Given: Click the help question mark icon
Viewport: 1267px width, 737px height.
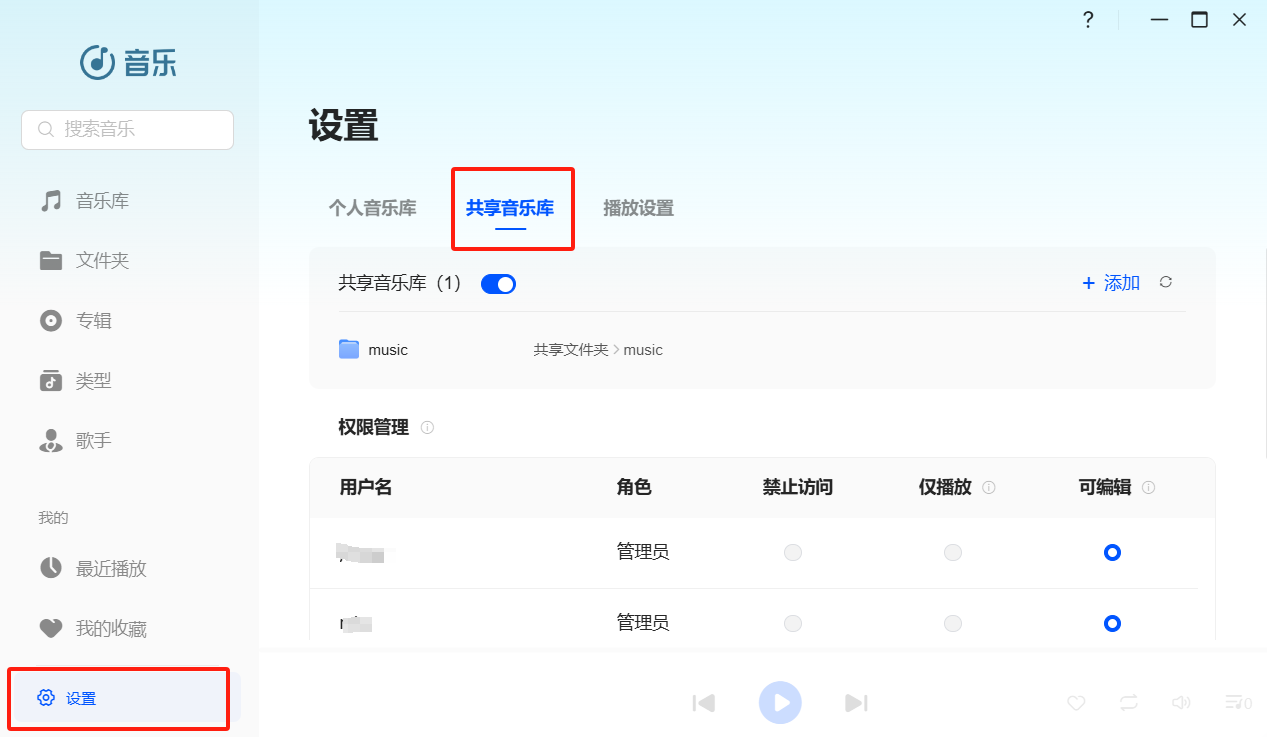Looking at the screenshot, I should click(x=1088, y=20).
